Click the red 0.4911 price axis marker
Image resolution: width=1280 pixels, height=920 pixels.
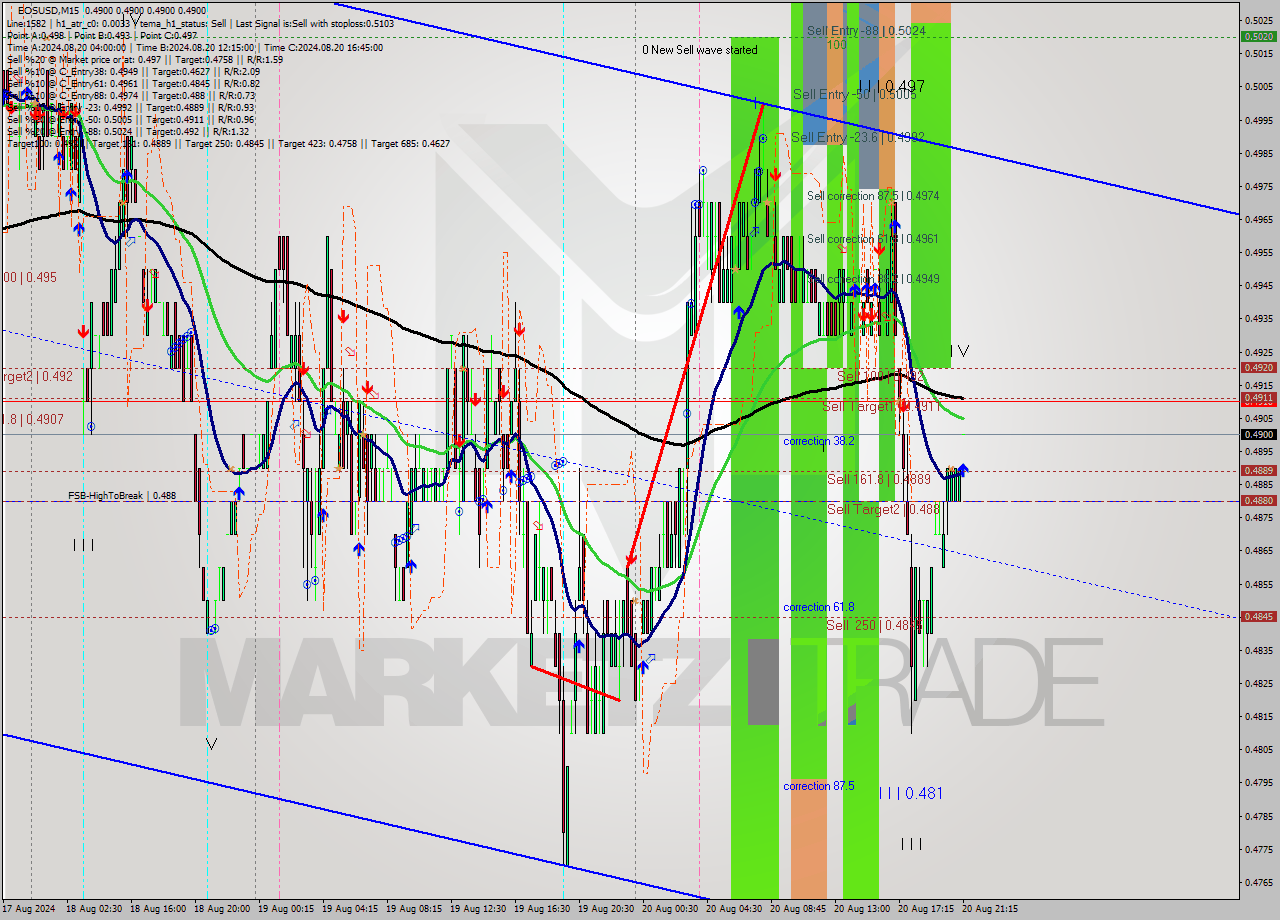pyautogui.click(x=1257, y=398)
